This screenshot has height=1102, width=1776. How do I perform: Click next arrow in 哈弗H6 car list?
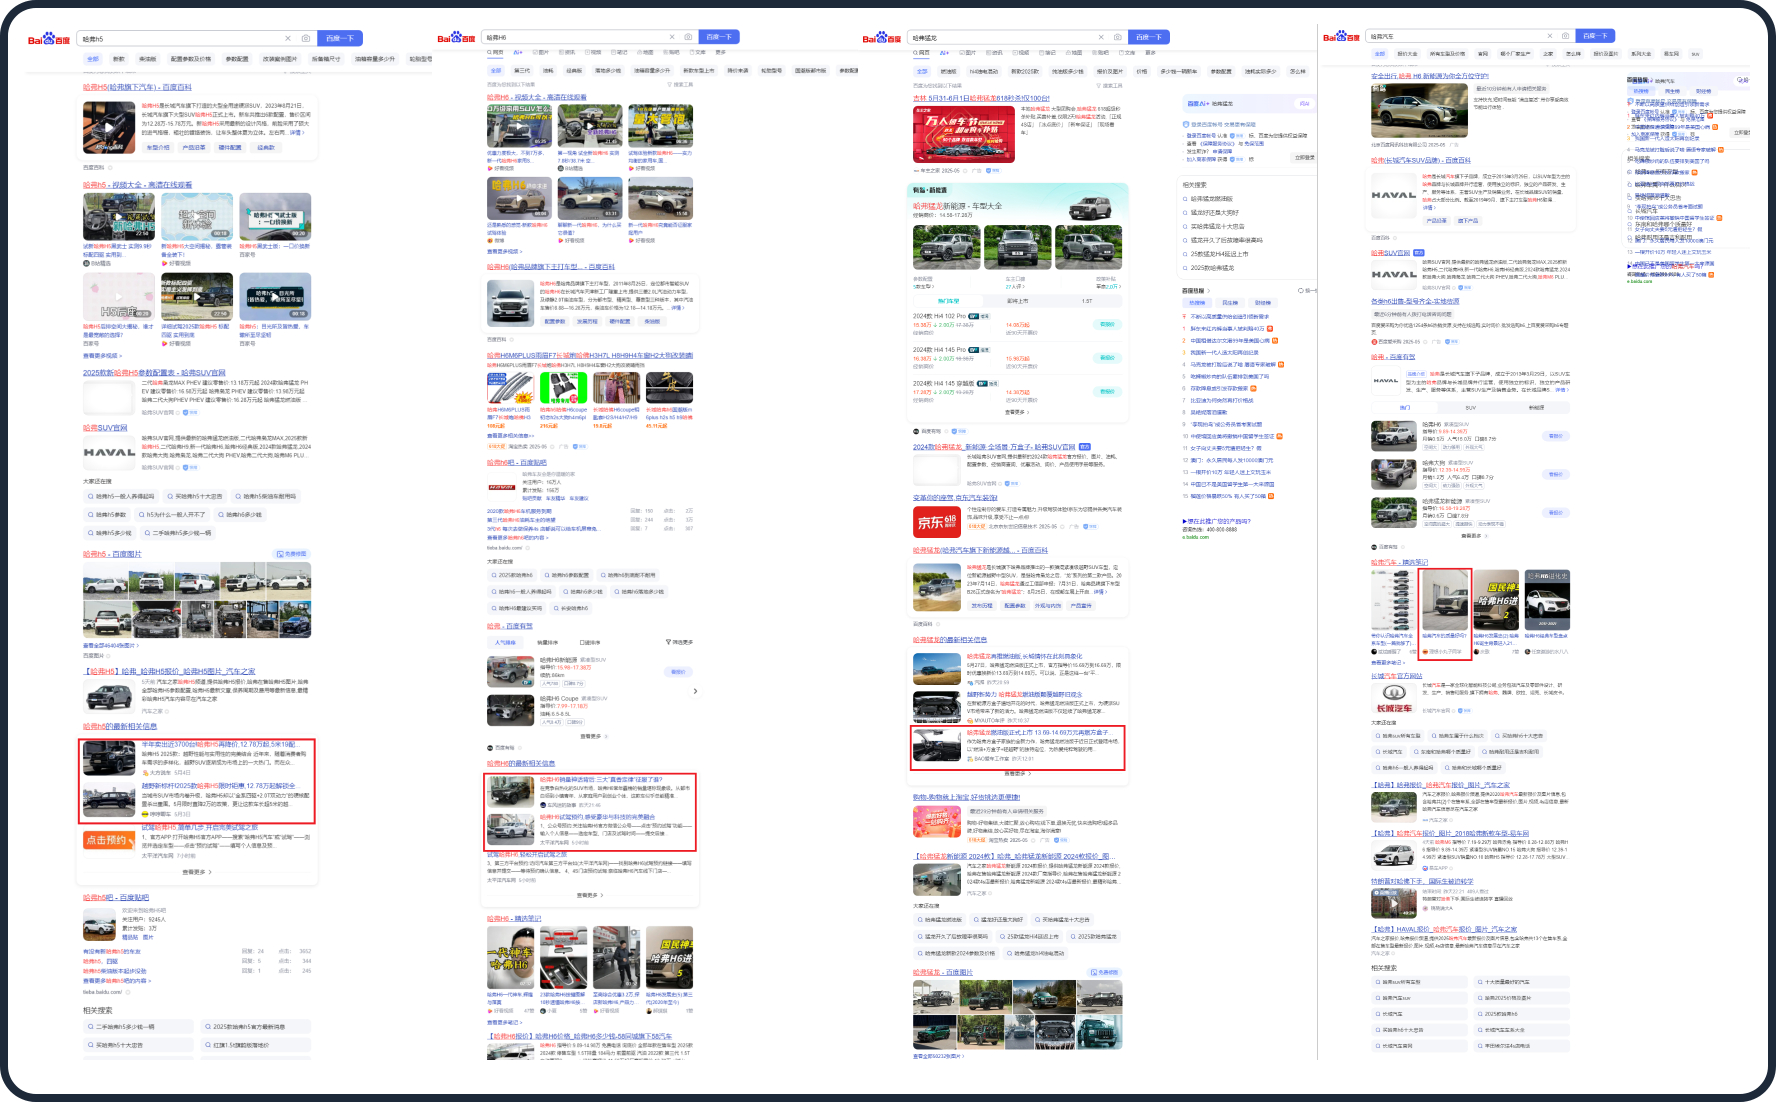pos(695,691)
